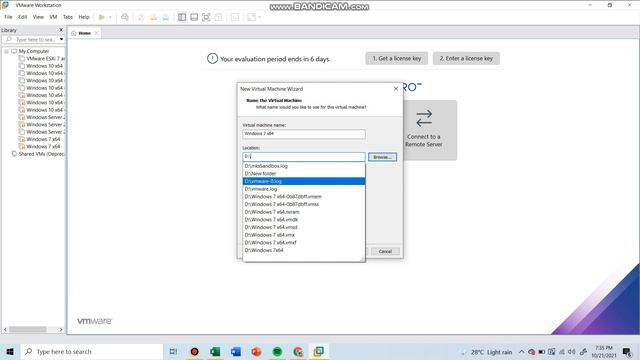Select D:\Windows 7x64 suggestion

click(x=304, y=250)
